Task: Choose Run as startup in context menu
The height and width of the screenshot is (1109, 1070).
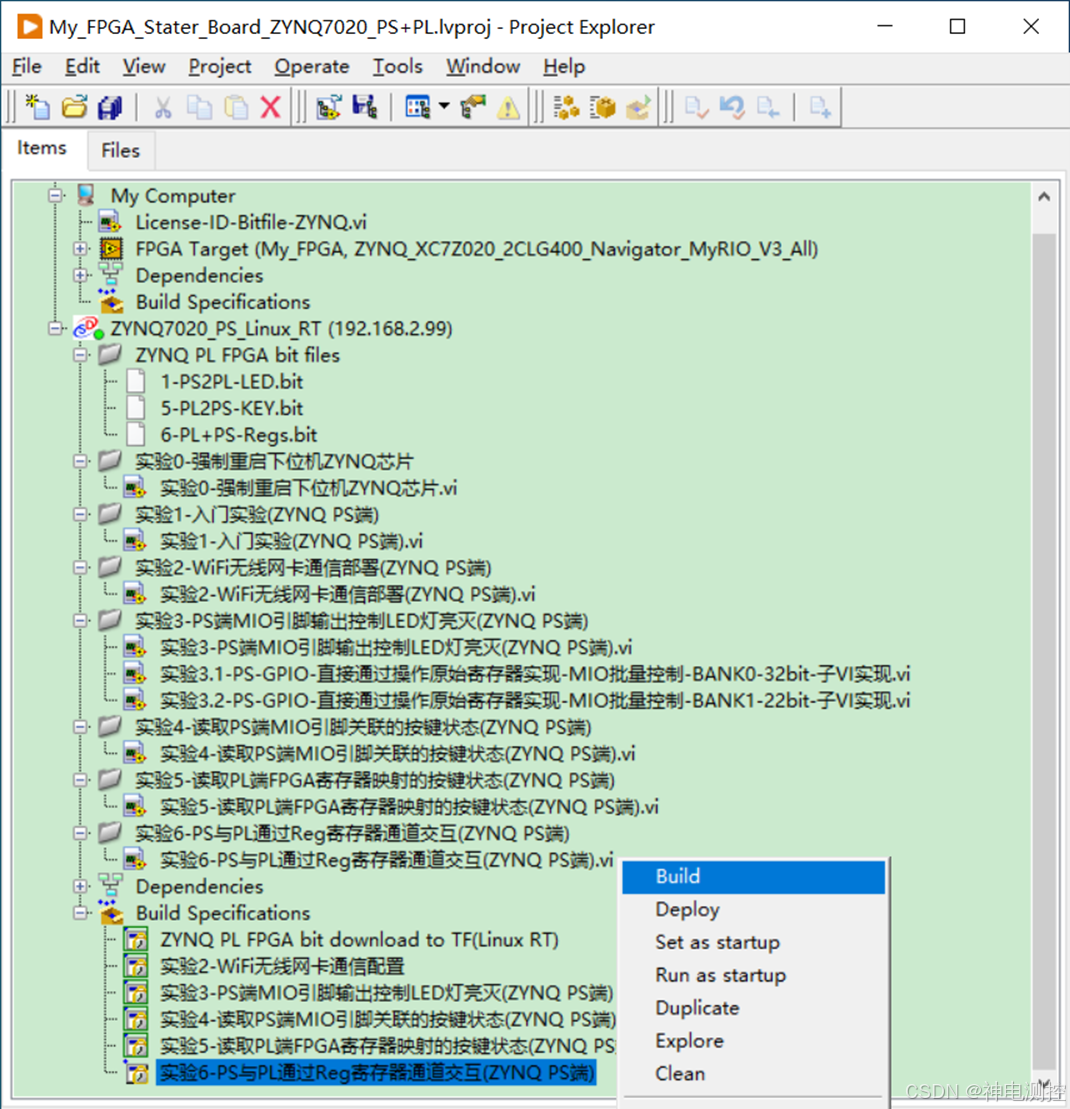Action: (x=753, y=975)
